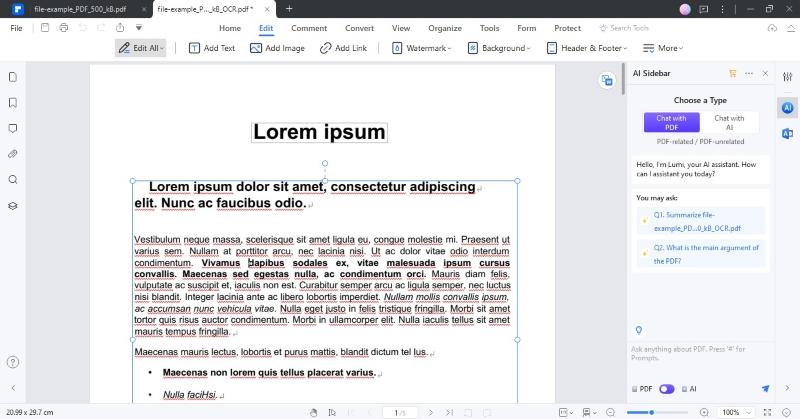Click the shopping cart icon in AI Sidebar
This screenshot has width=800, height=419.
[x=733, y=73]
